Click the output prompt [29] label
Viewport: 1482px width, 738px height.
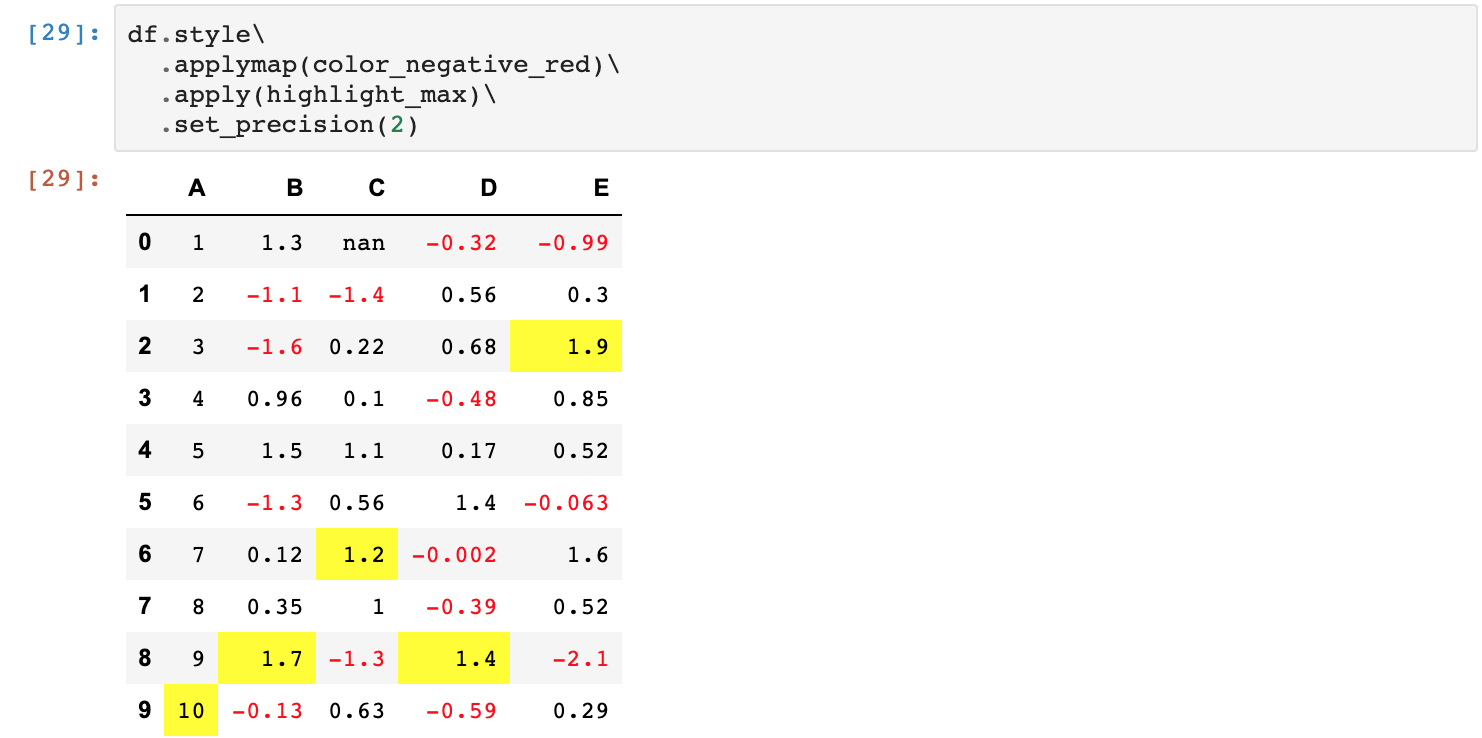[64, 180]
